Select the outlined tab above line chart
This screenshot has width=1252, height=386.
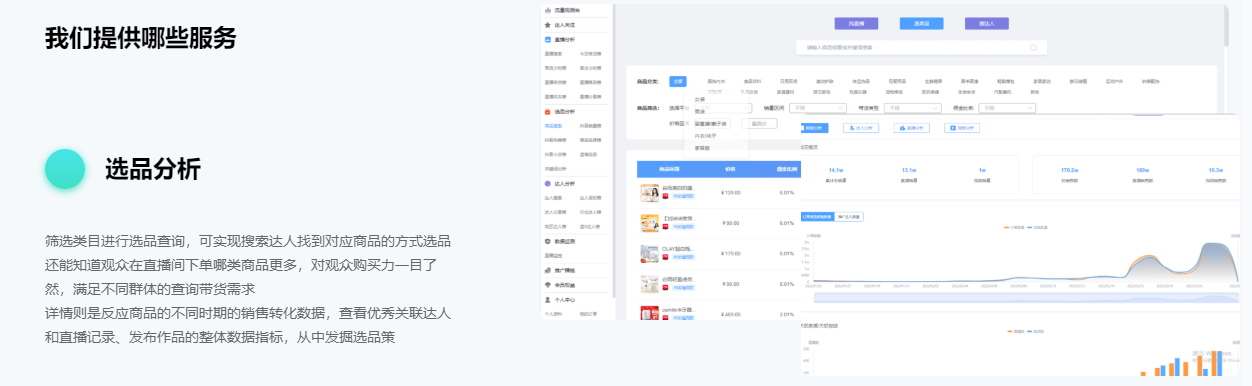[x=849, y=216]
